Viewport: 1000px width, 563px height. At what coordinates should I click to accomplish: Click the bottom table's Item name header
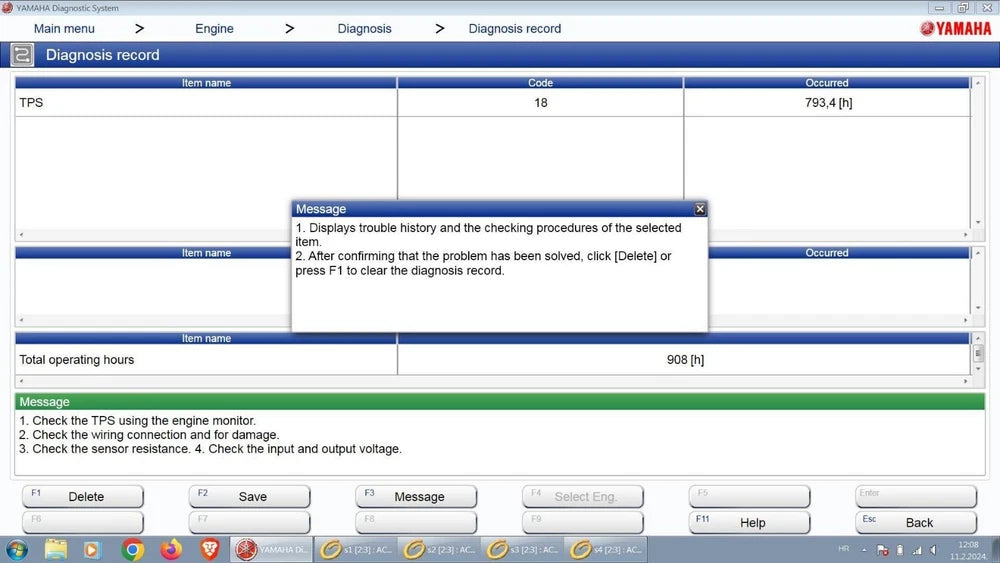tap(205, 339)
